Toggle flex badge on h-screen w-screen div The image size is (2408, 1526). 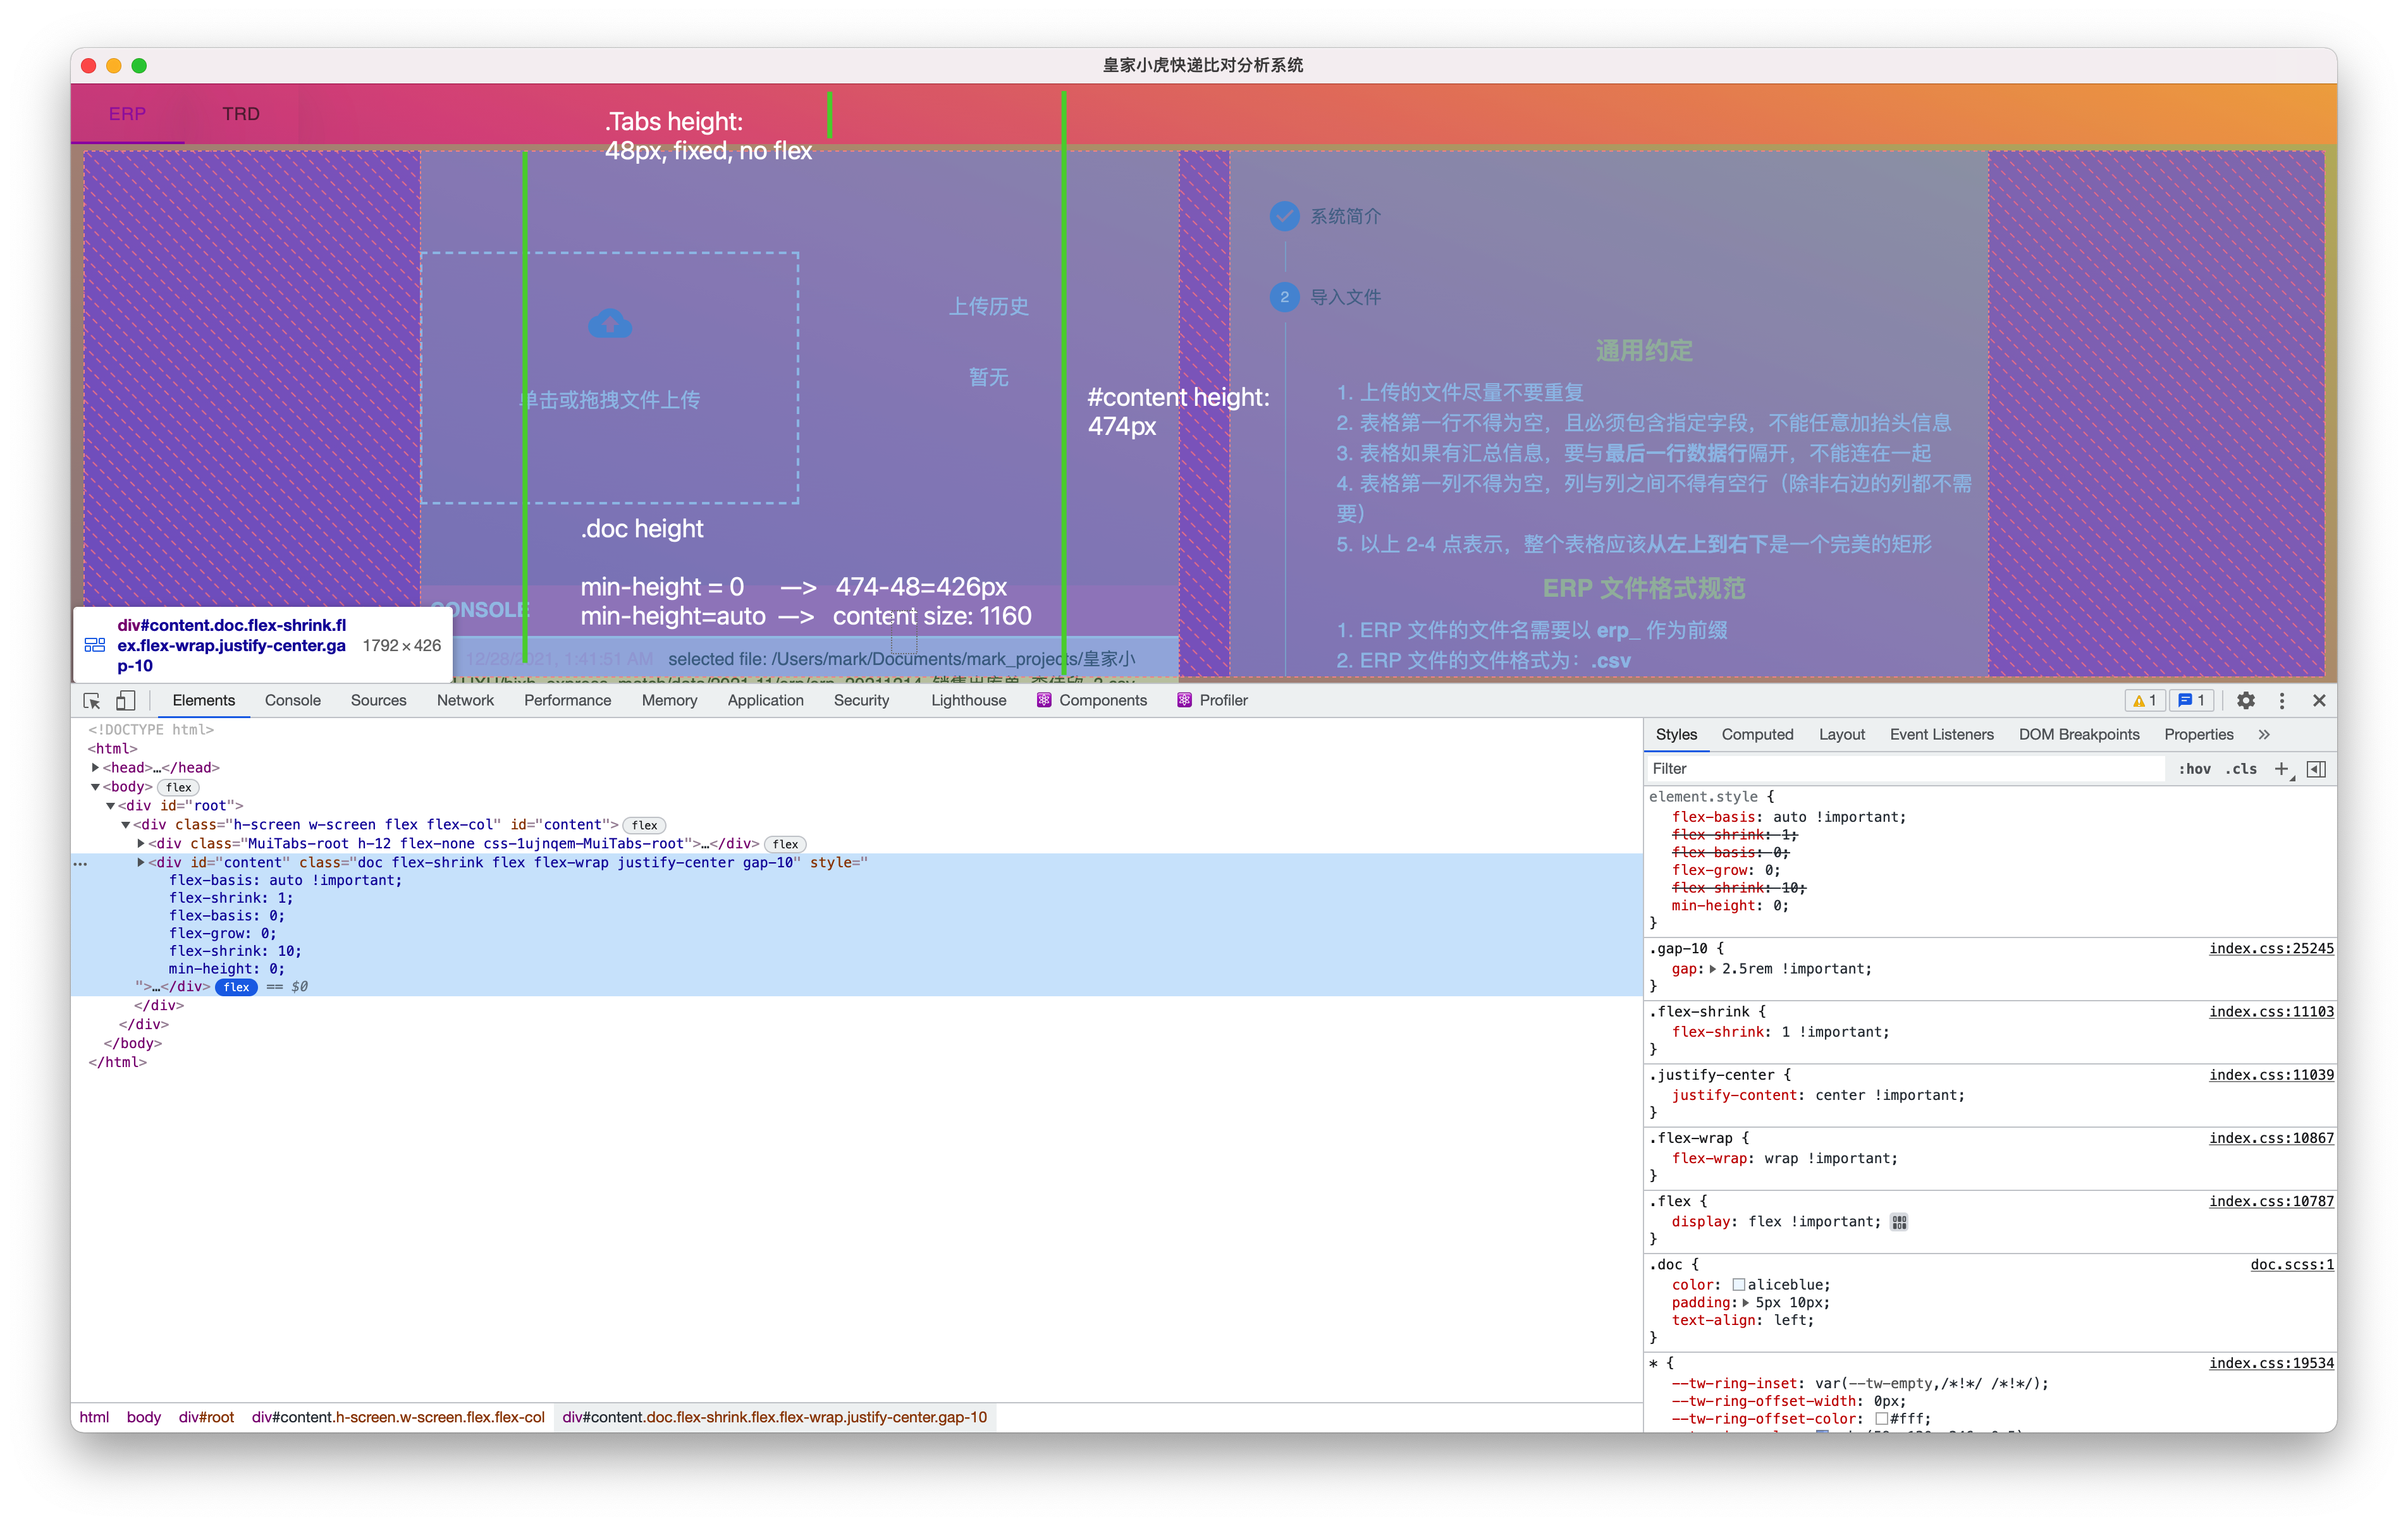tap(645, 826)
